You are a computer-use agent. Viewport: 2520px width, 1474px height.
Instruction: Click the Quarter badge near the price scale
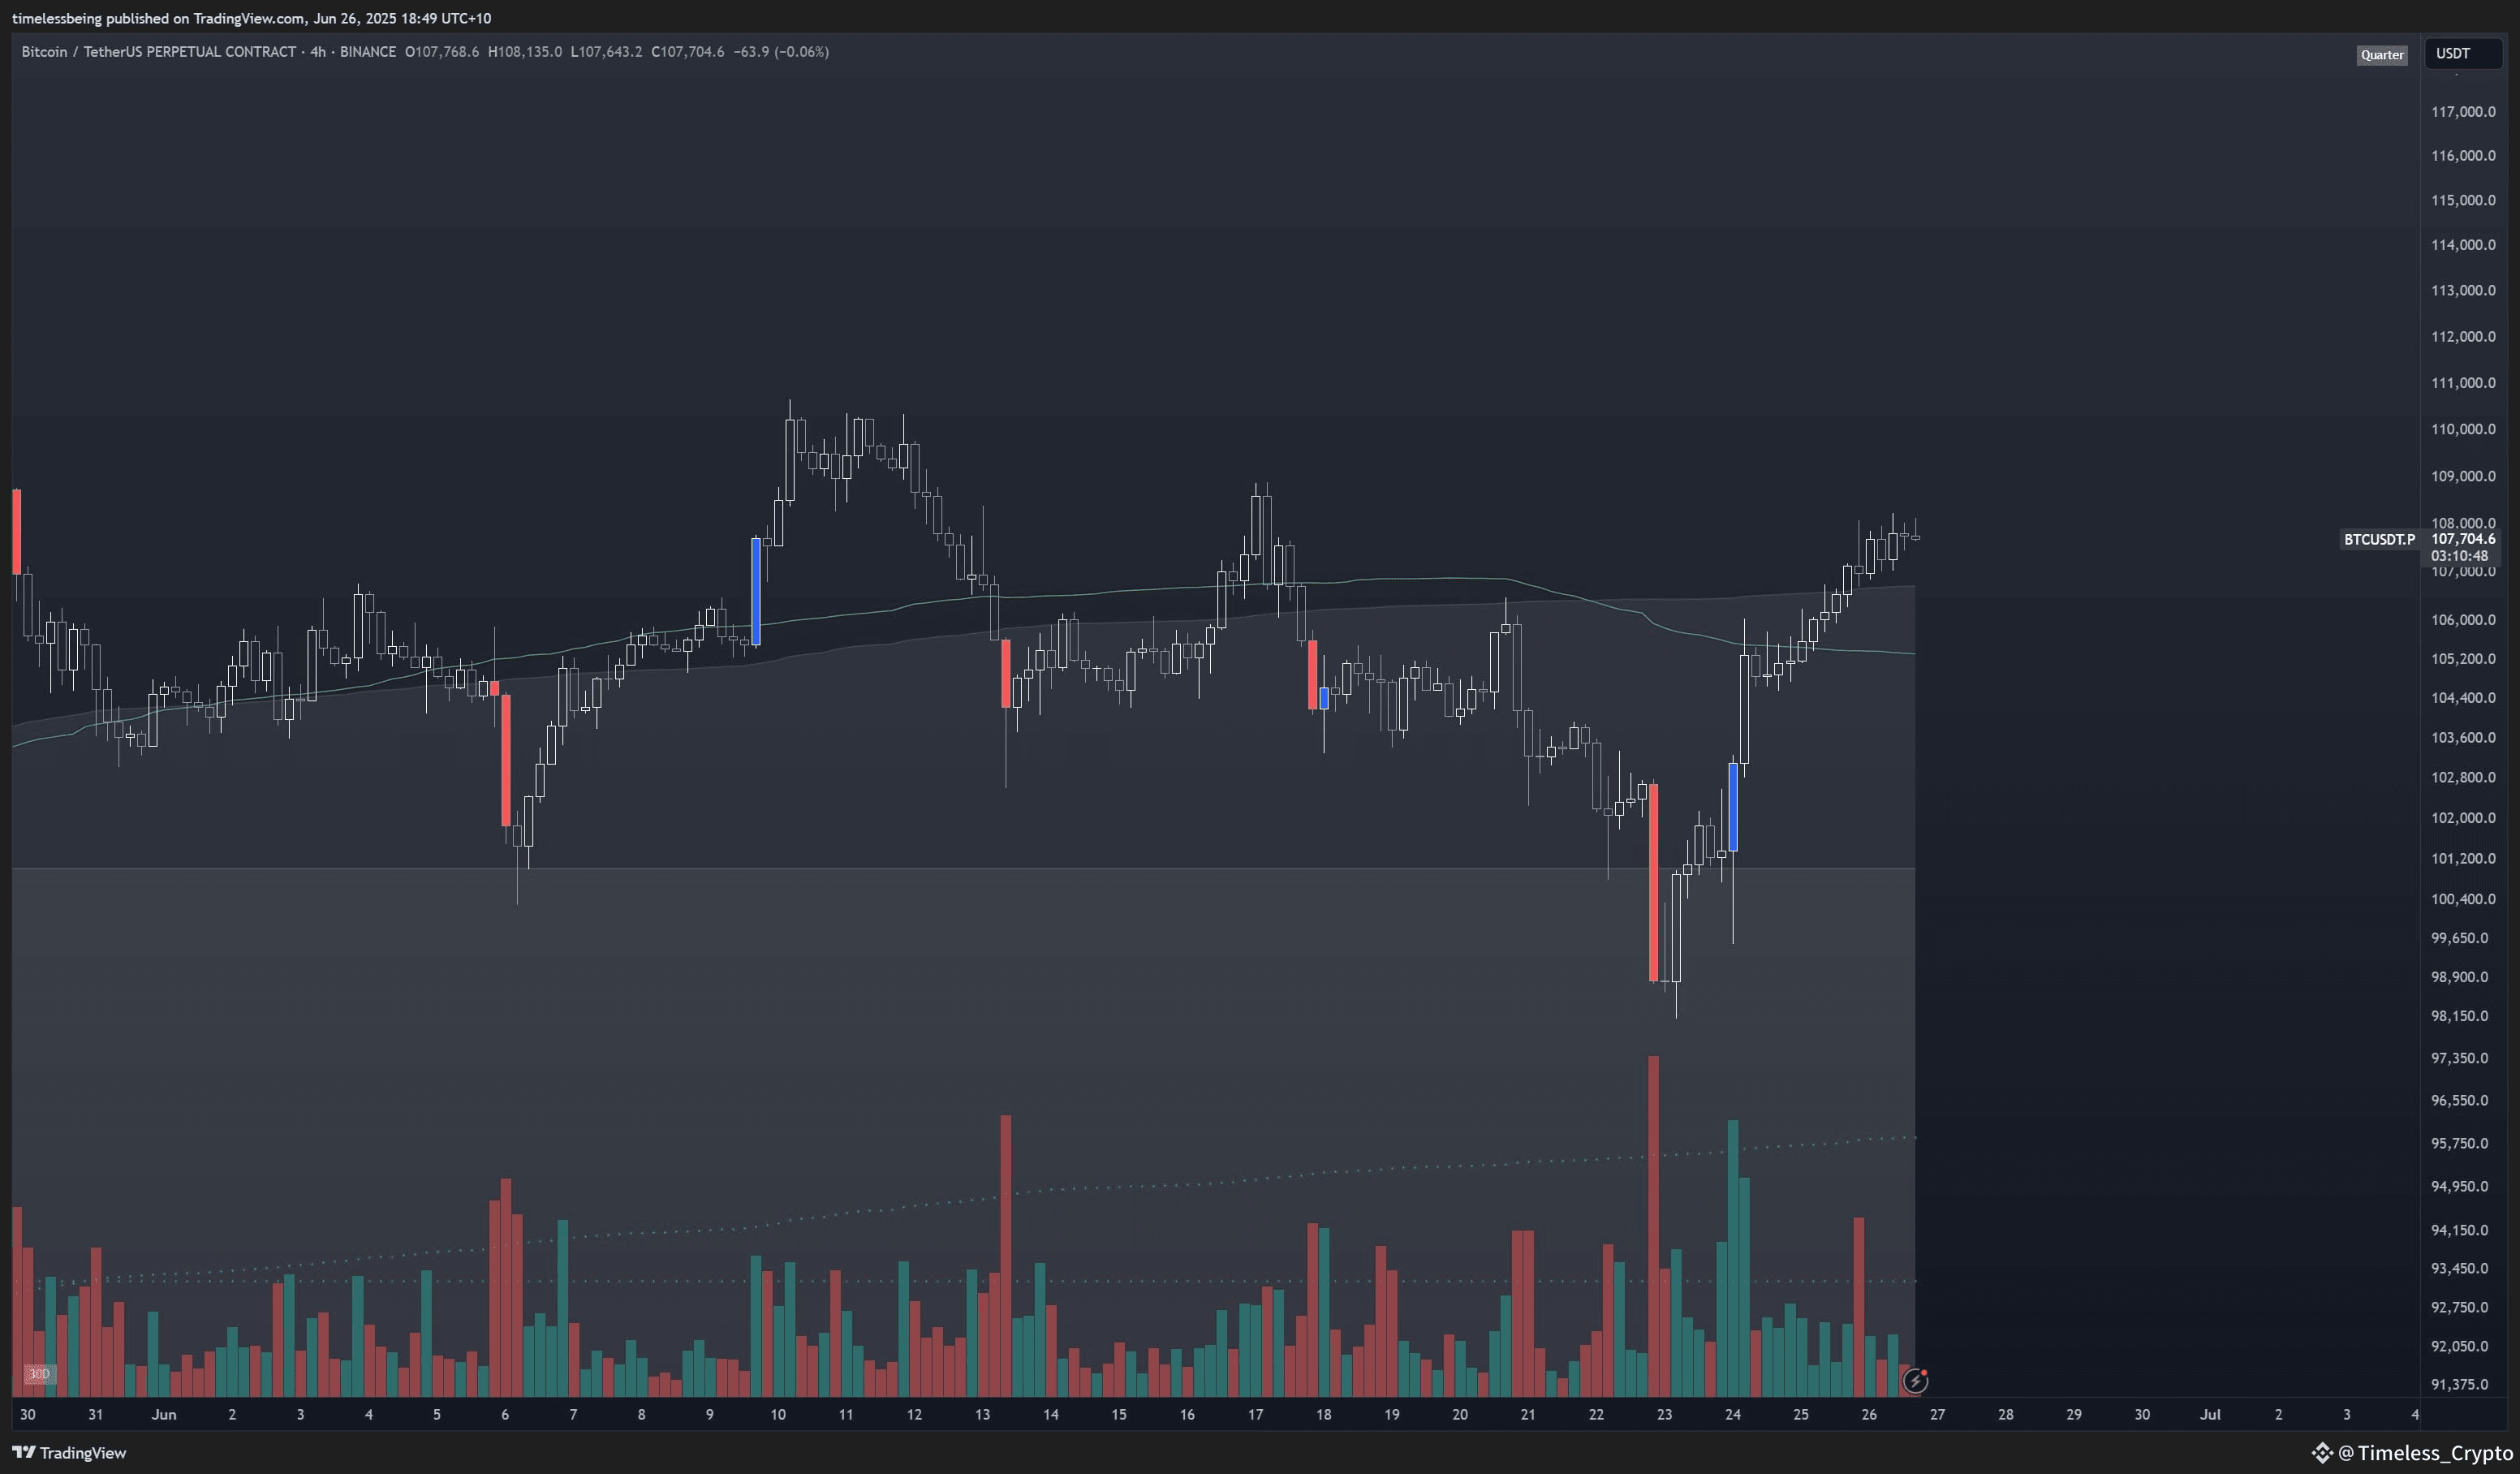pos(2381,55)
